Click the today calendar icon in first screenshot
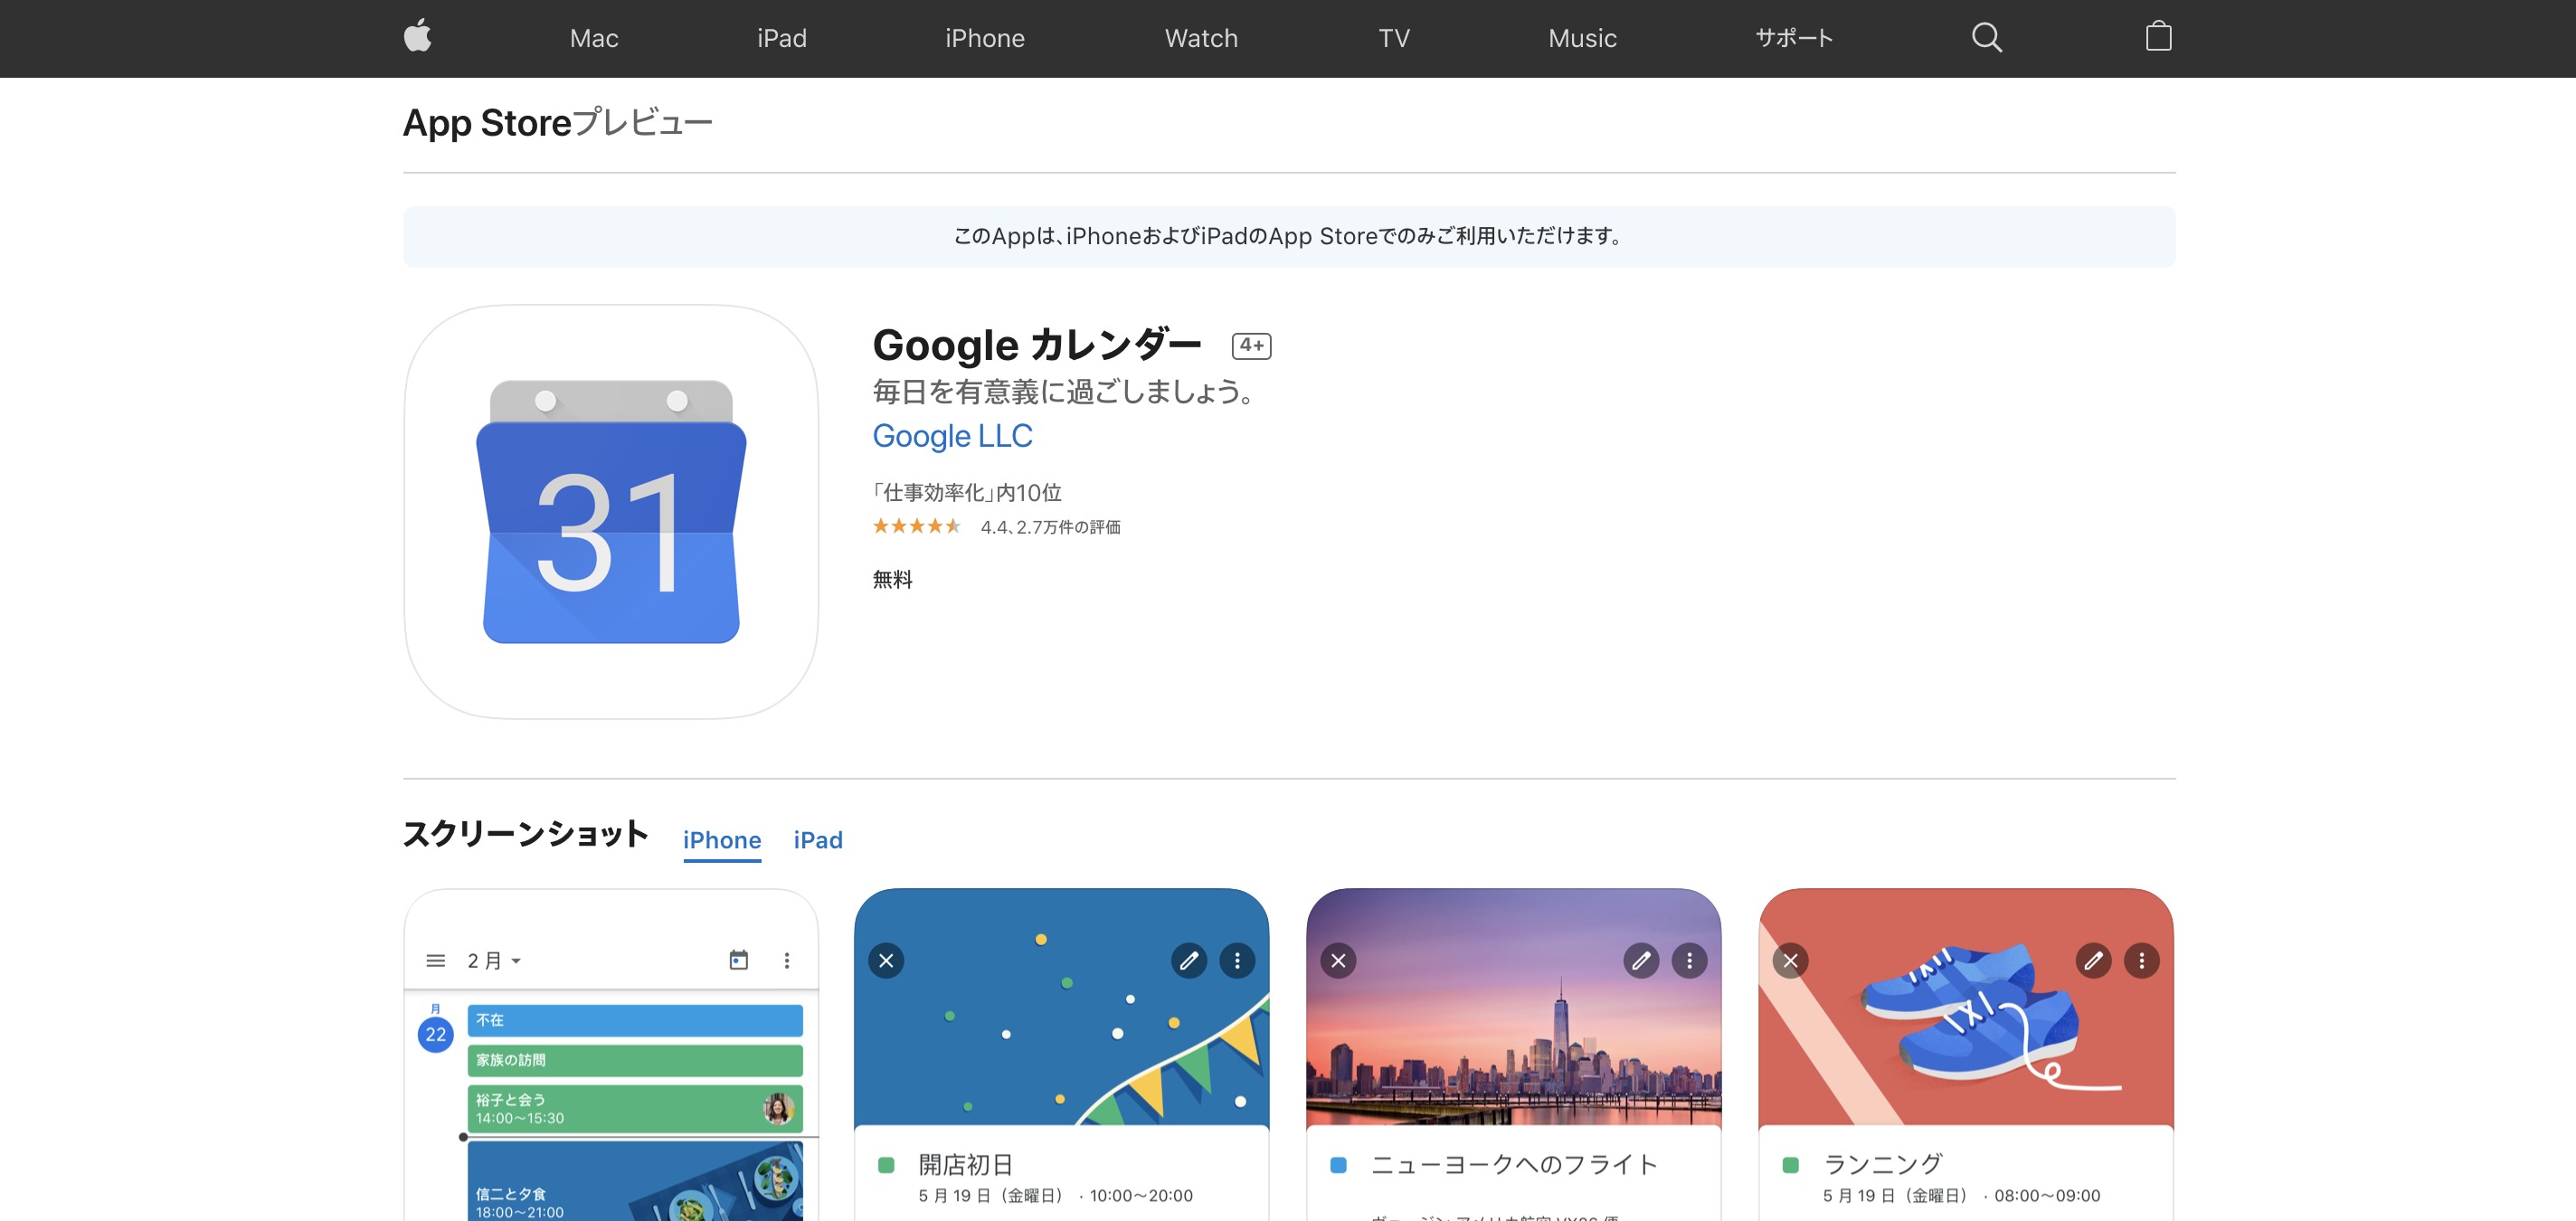Viewport: 2576px width, 1221px height. pyautogui.click(x=739, y=960)
